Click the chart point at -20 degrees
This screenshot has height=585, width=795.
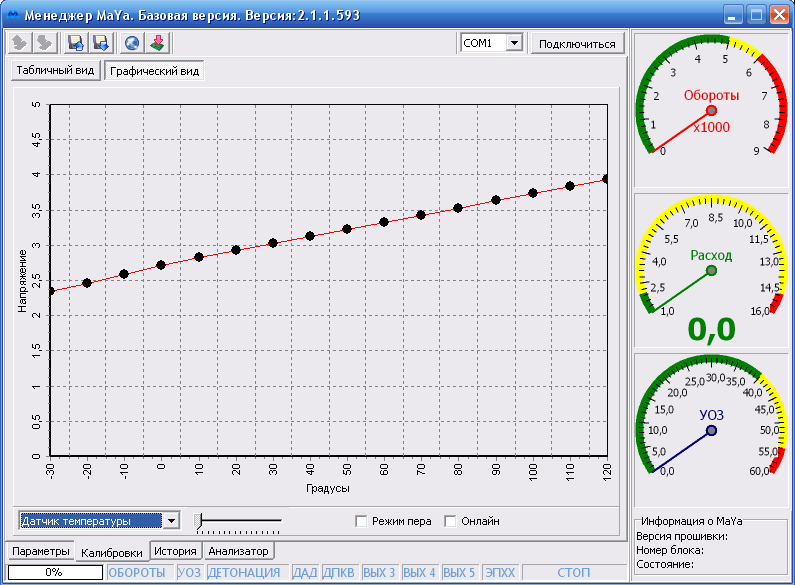pos(87,283)
